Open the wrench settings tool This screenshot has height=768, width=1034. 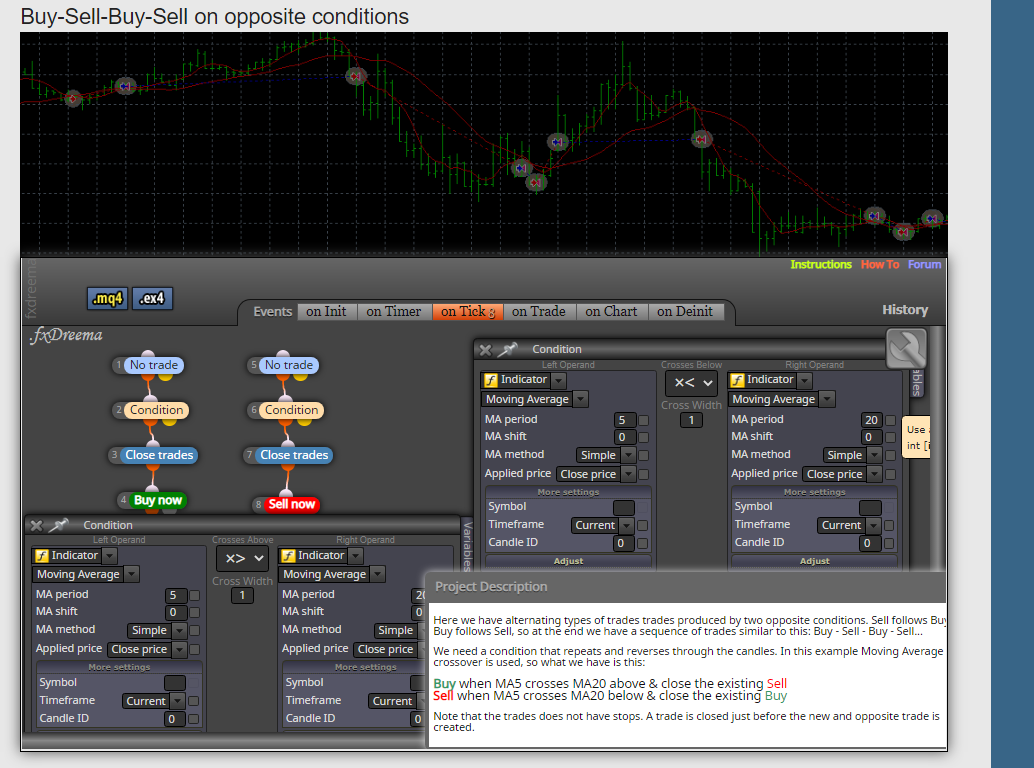coord(906,348)
